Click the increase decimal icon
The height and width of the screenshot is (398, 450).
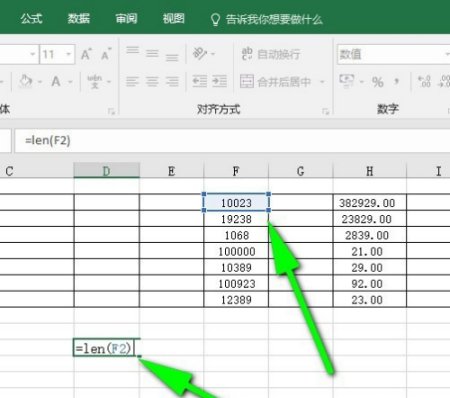[425, 81]
